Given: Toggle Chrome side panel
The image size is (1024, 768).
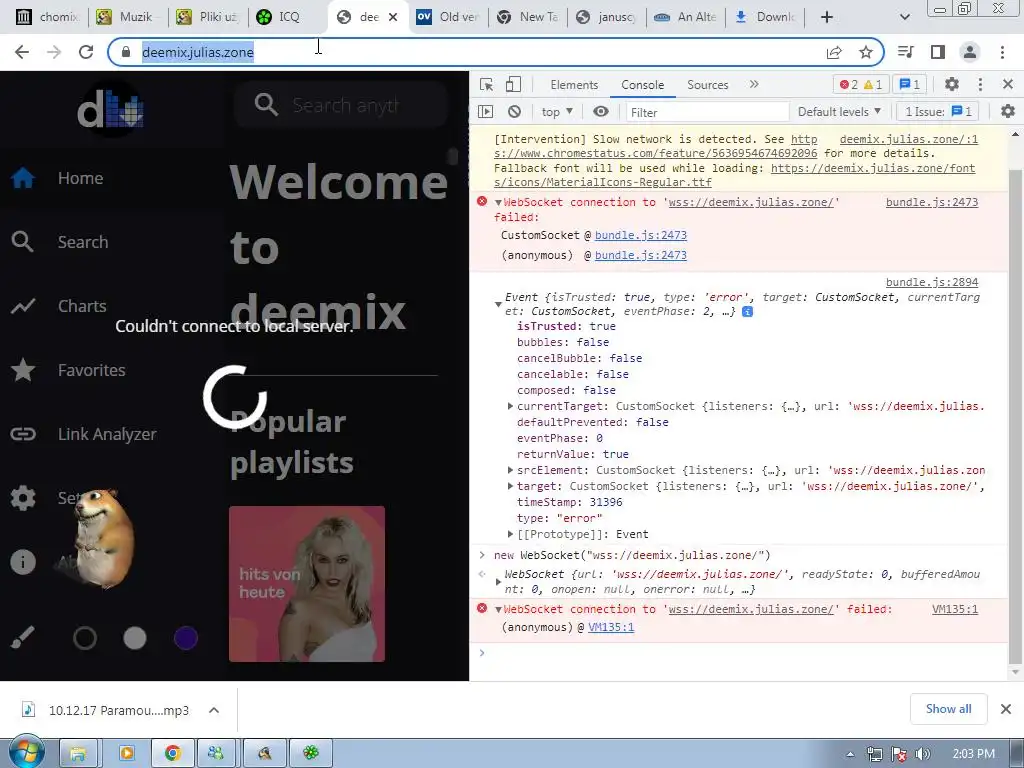Looking at the screenshot, I should (x=938, y=52).
